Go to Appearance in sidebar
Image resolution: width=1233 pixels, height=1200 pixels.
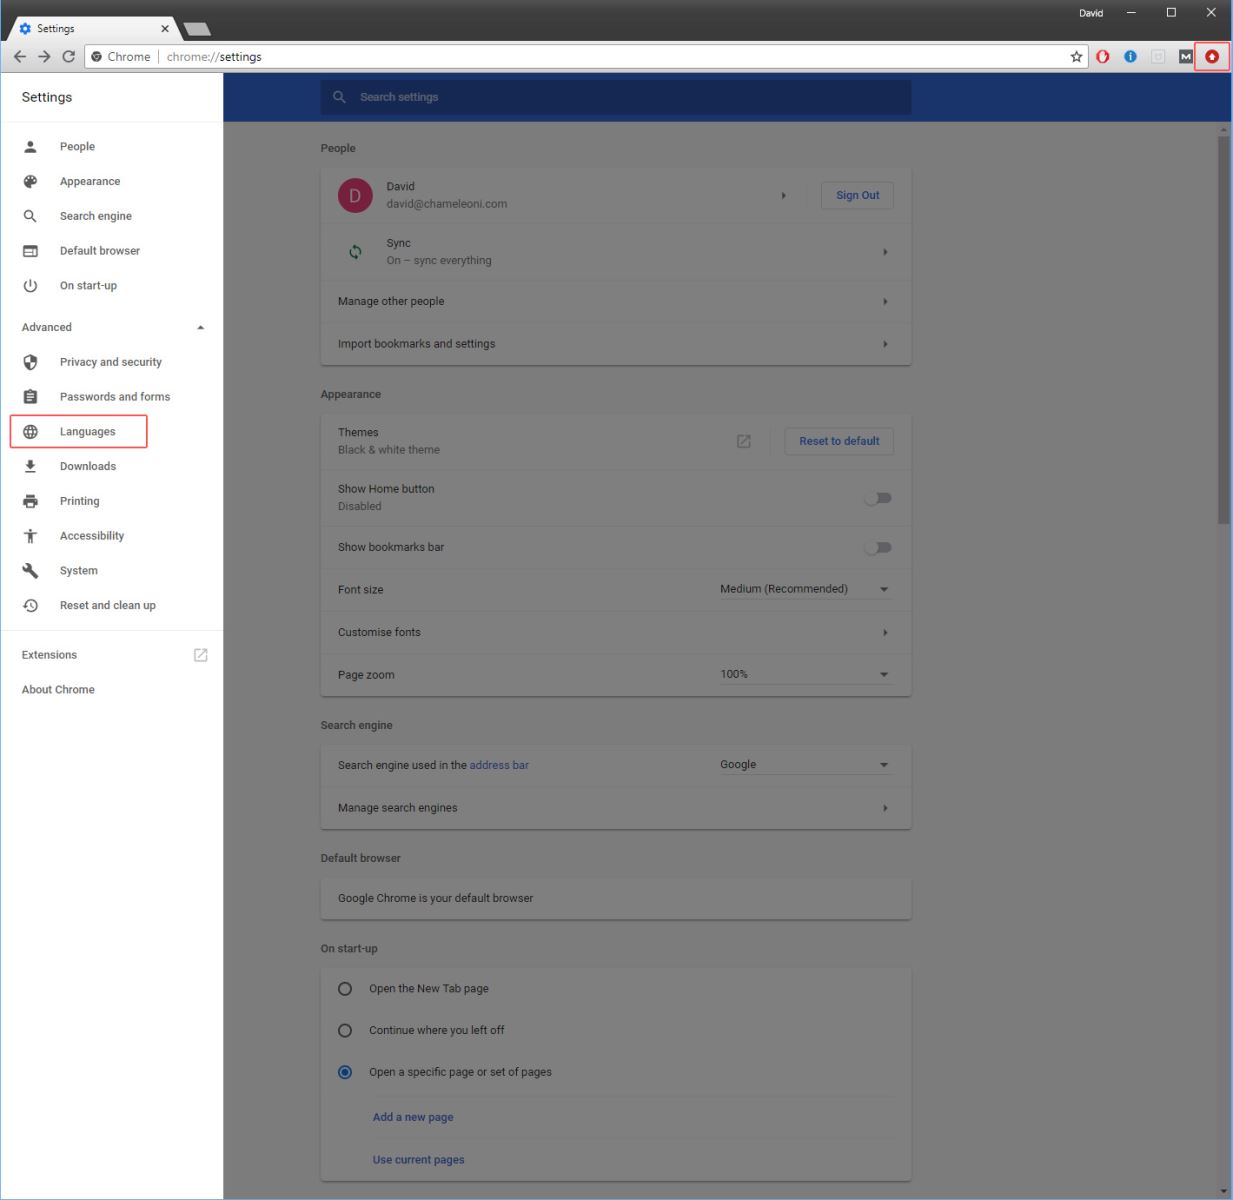(x=90, y=182)
